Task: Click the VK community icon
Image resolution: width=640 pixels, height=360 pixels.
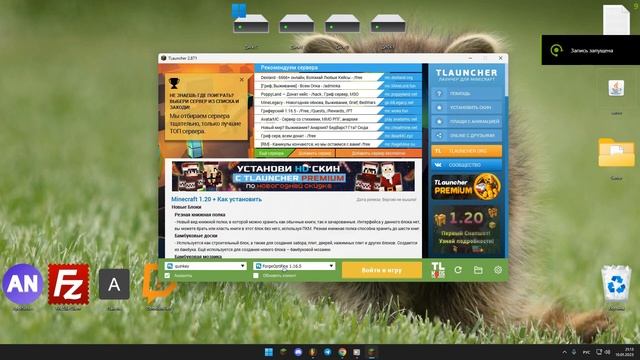Action: coord(438,165)
